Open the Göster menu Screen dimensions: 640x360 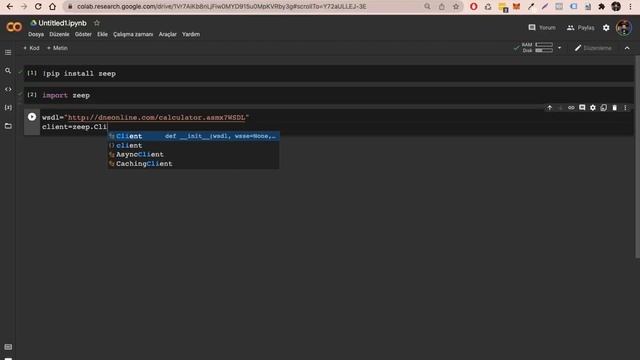(x=83, y=34)
